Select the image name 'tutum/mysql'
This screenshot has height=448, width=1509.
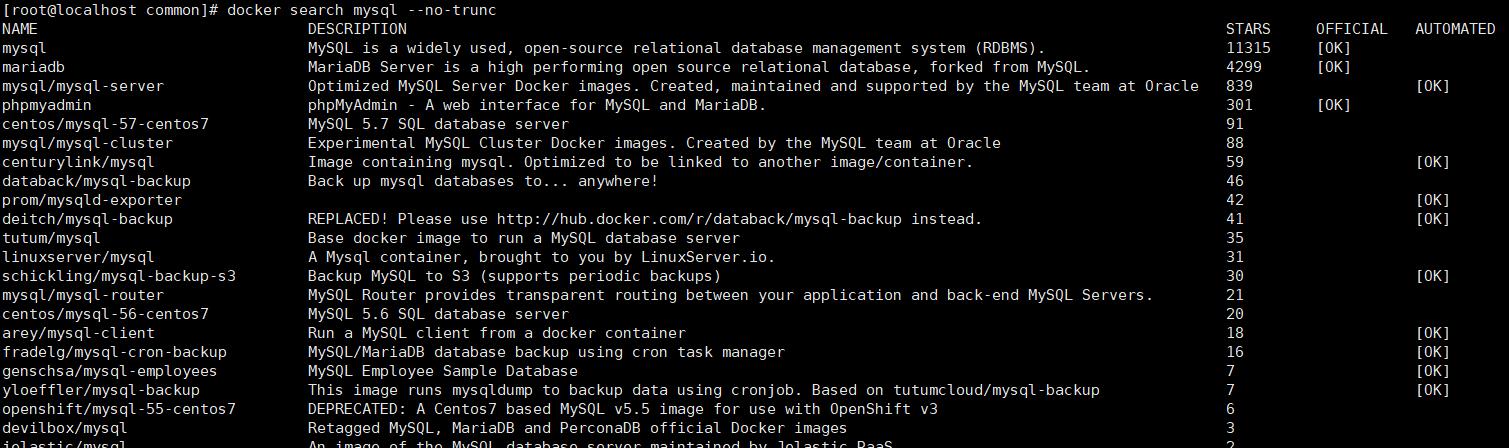coord(51,238)
